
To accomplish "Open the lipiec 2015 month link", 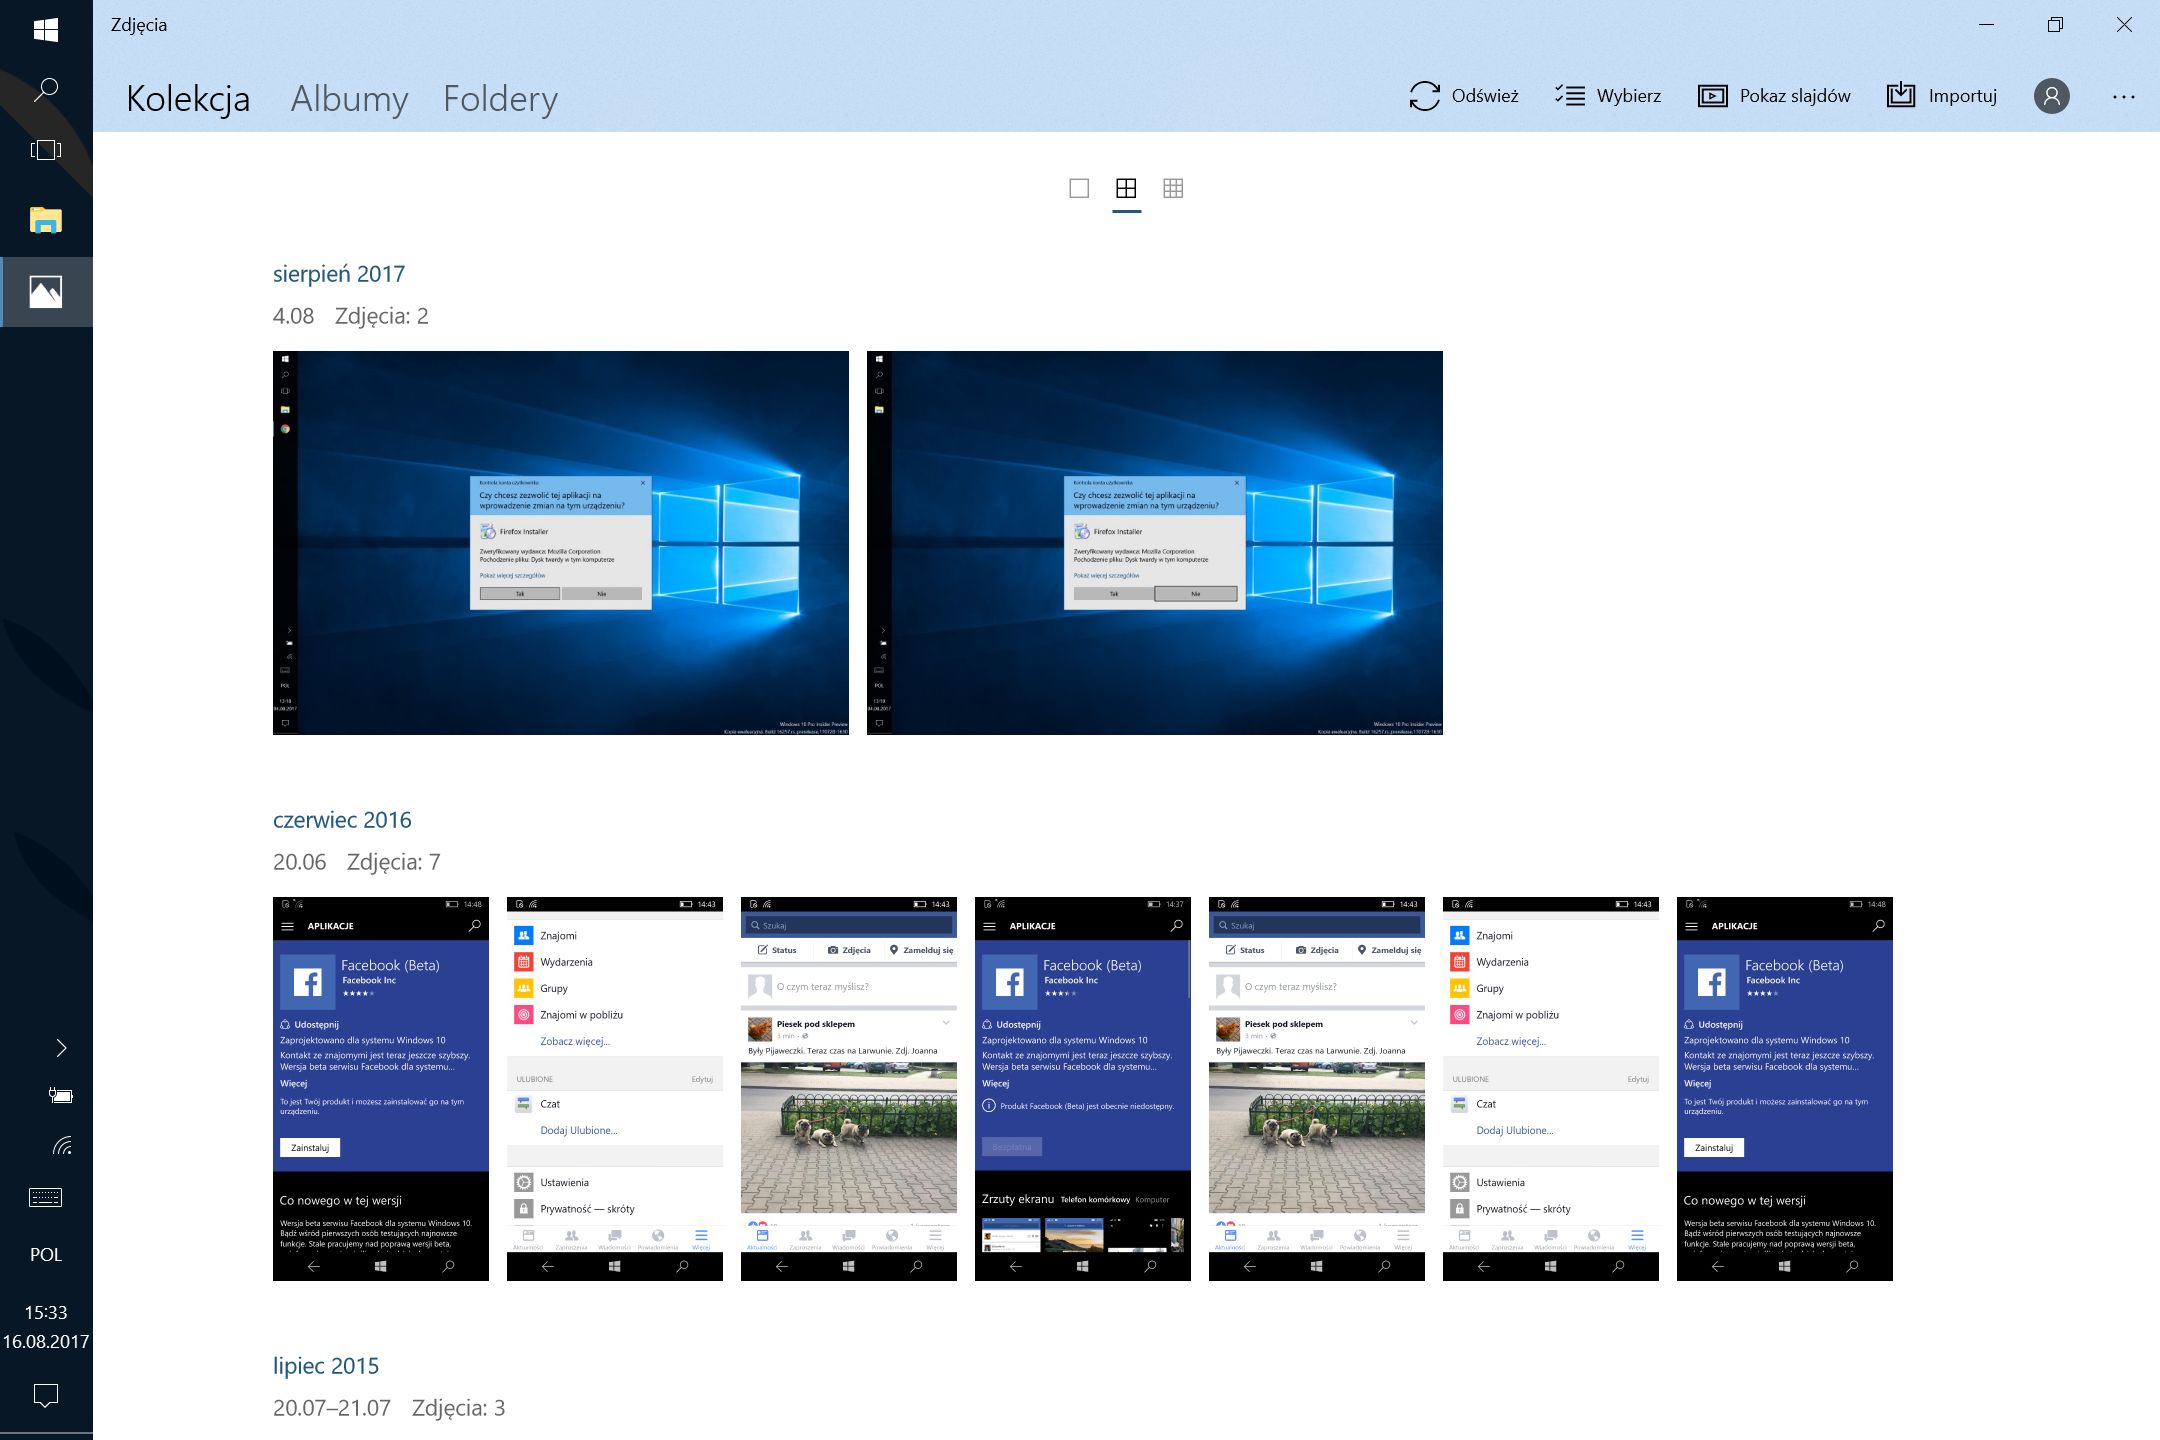I will [326, 1366].
